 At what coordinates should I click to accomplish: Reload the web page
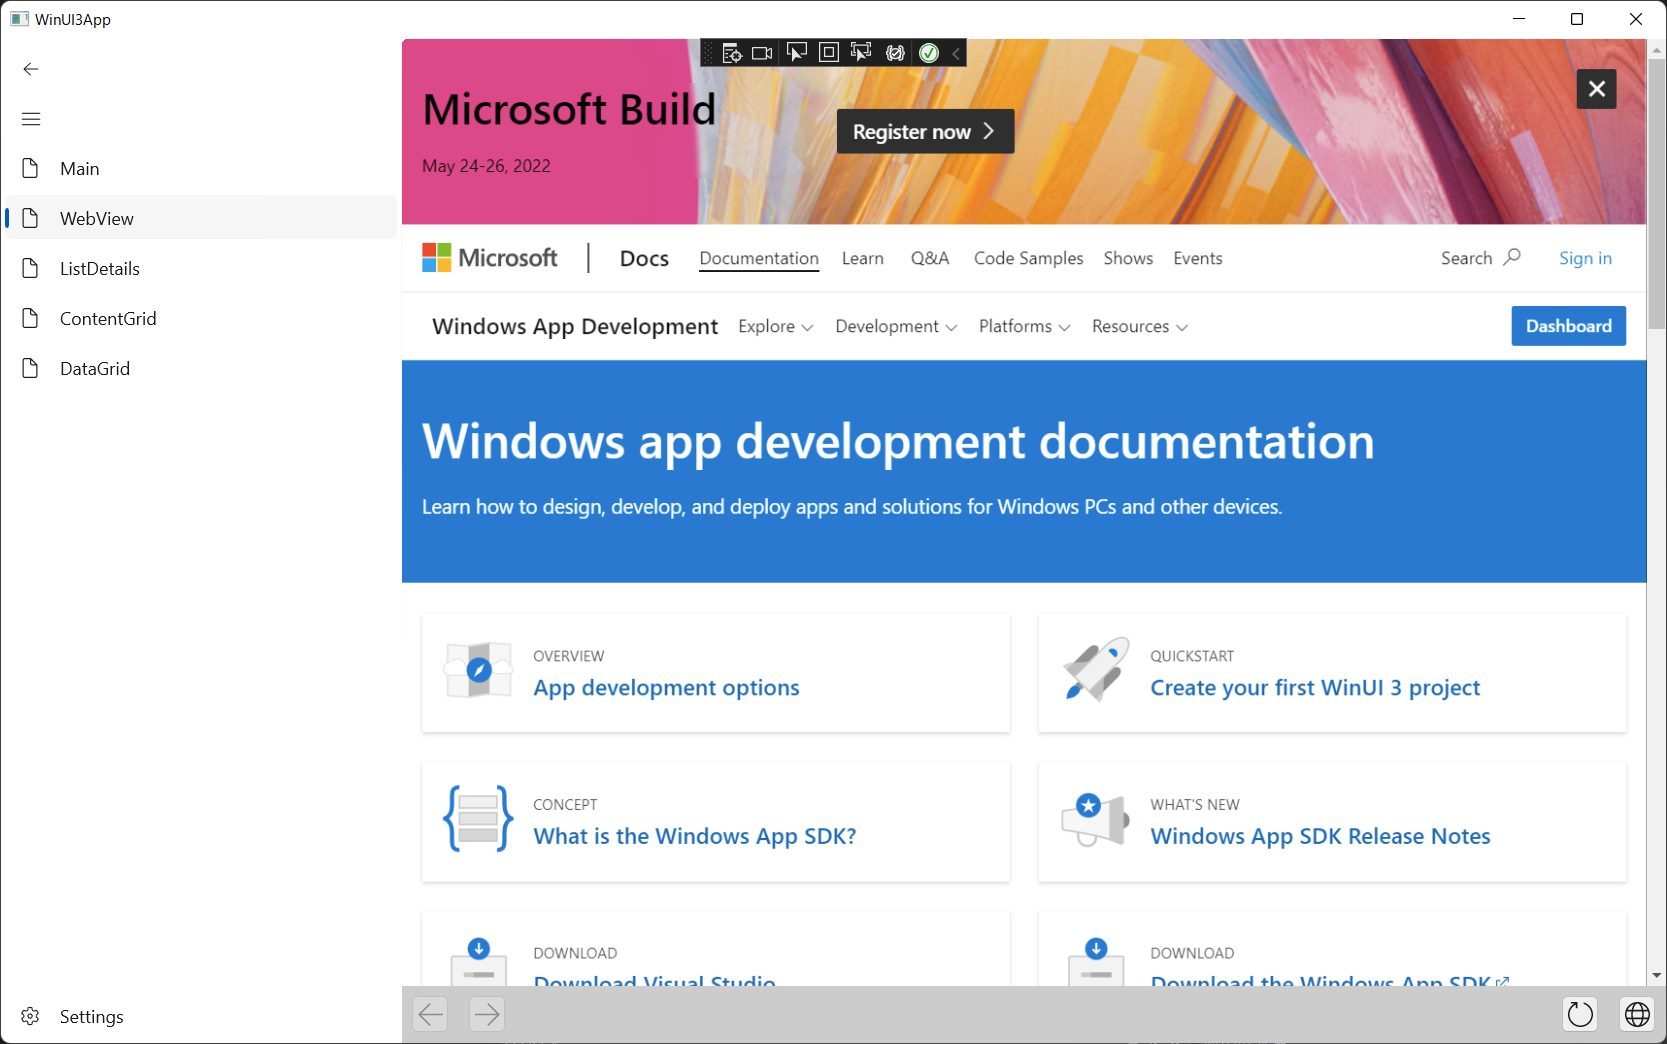(x=1580, y=1014)
